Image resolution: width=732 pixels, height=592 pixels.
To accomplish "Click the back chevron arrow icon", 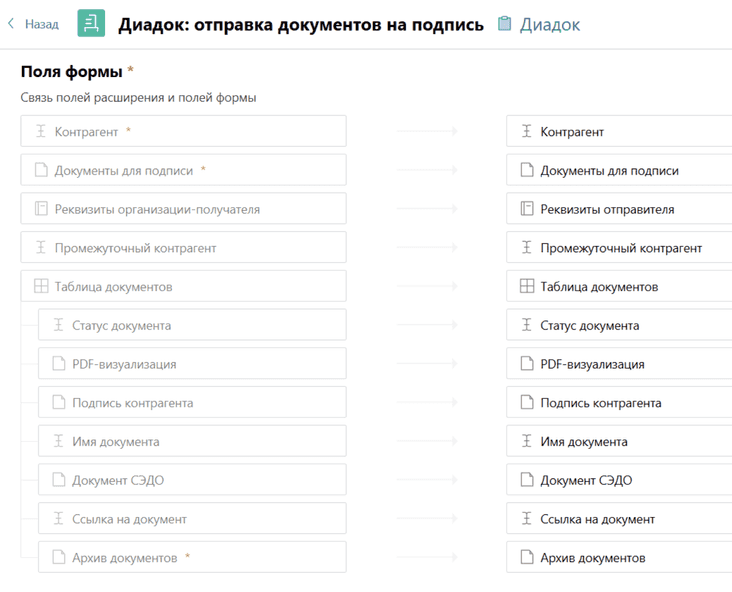I will 11,24.
